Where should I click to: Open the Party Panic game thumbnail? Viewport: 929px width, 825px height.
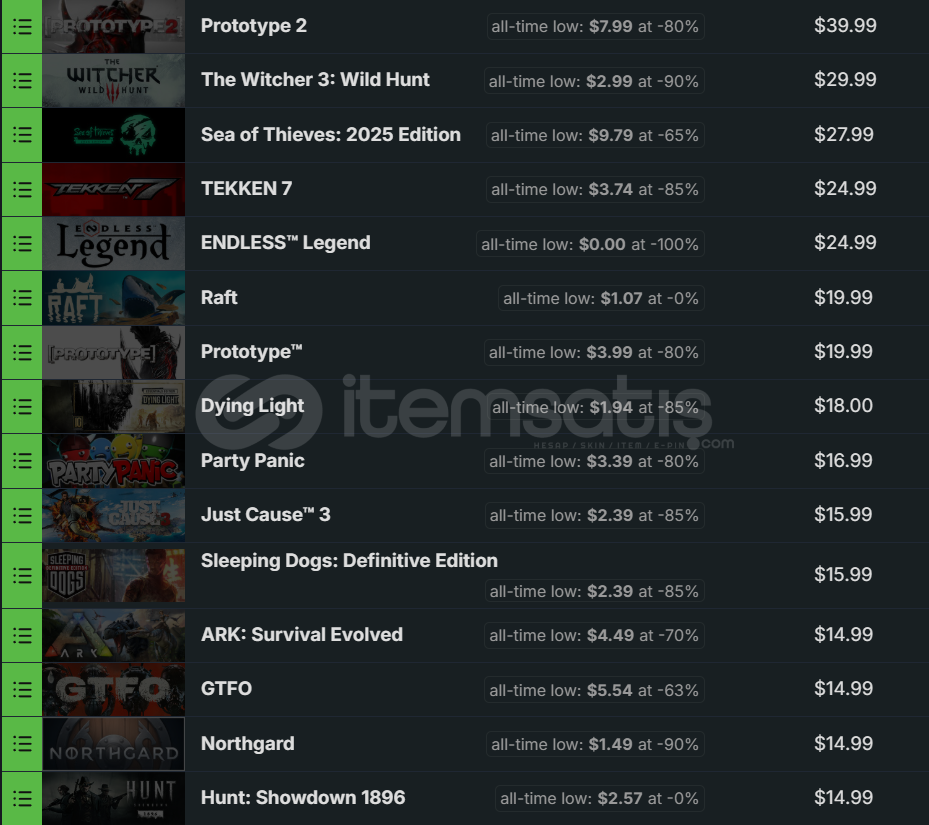(114, 461)
